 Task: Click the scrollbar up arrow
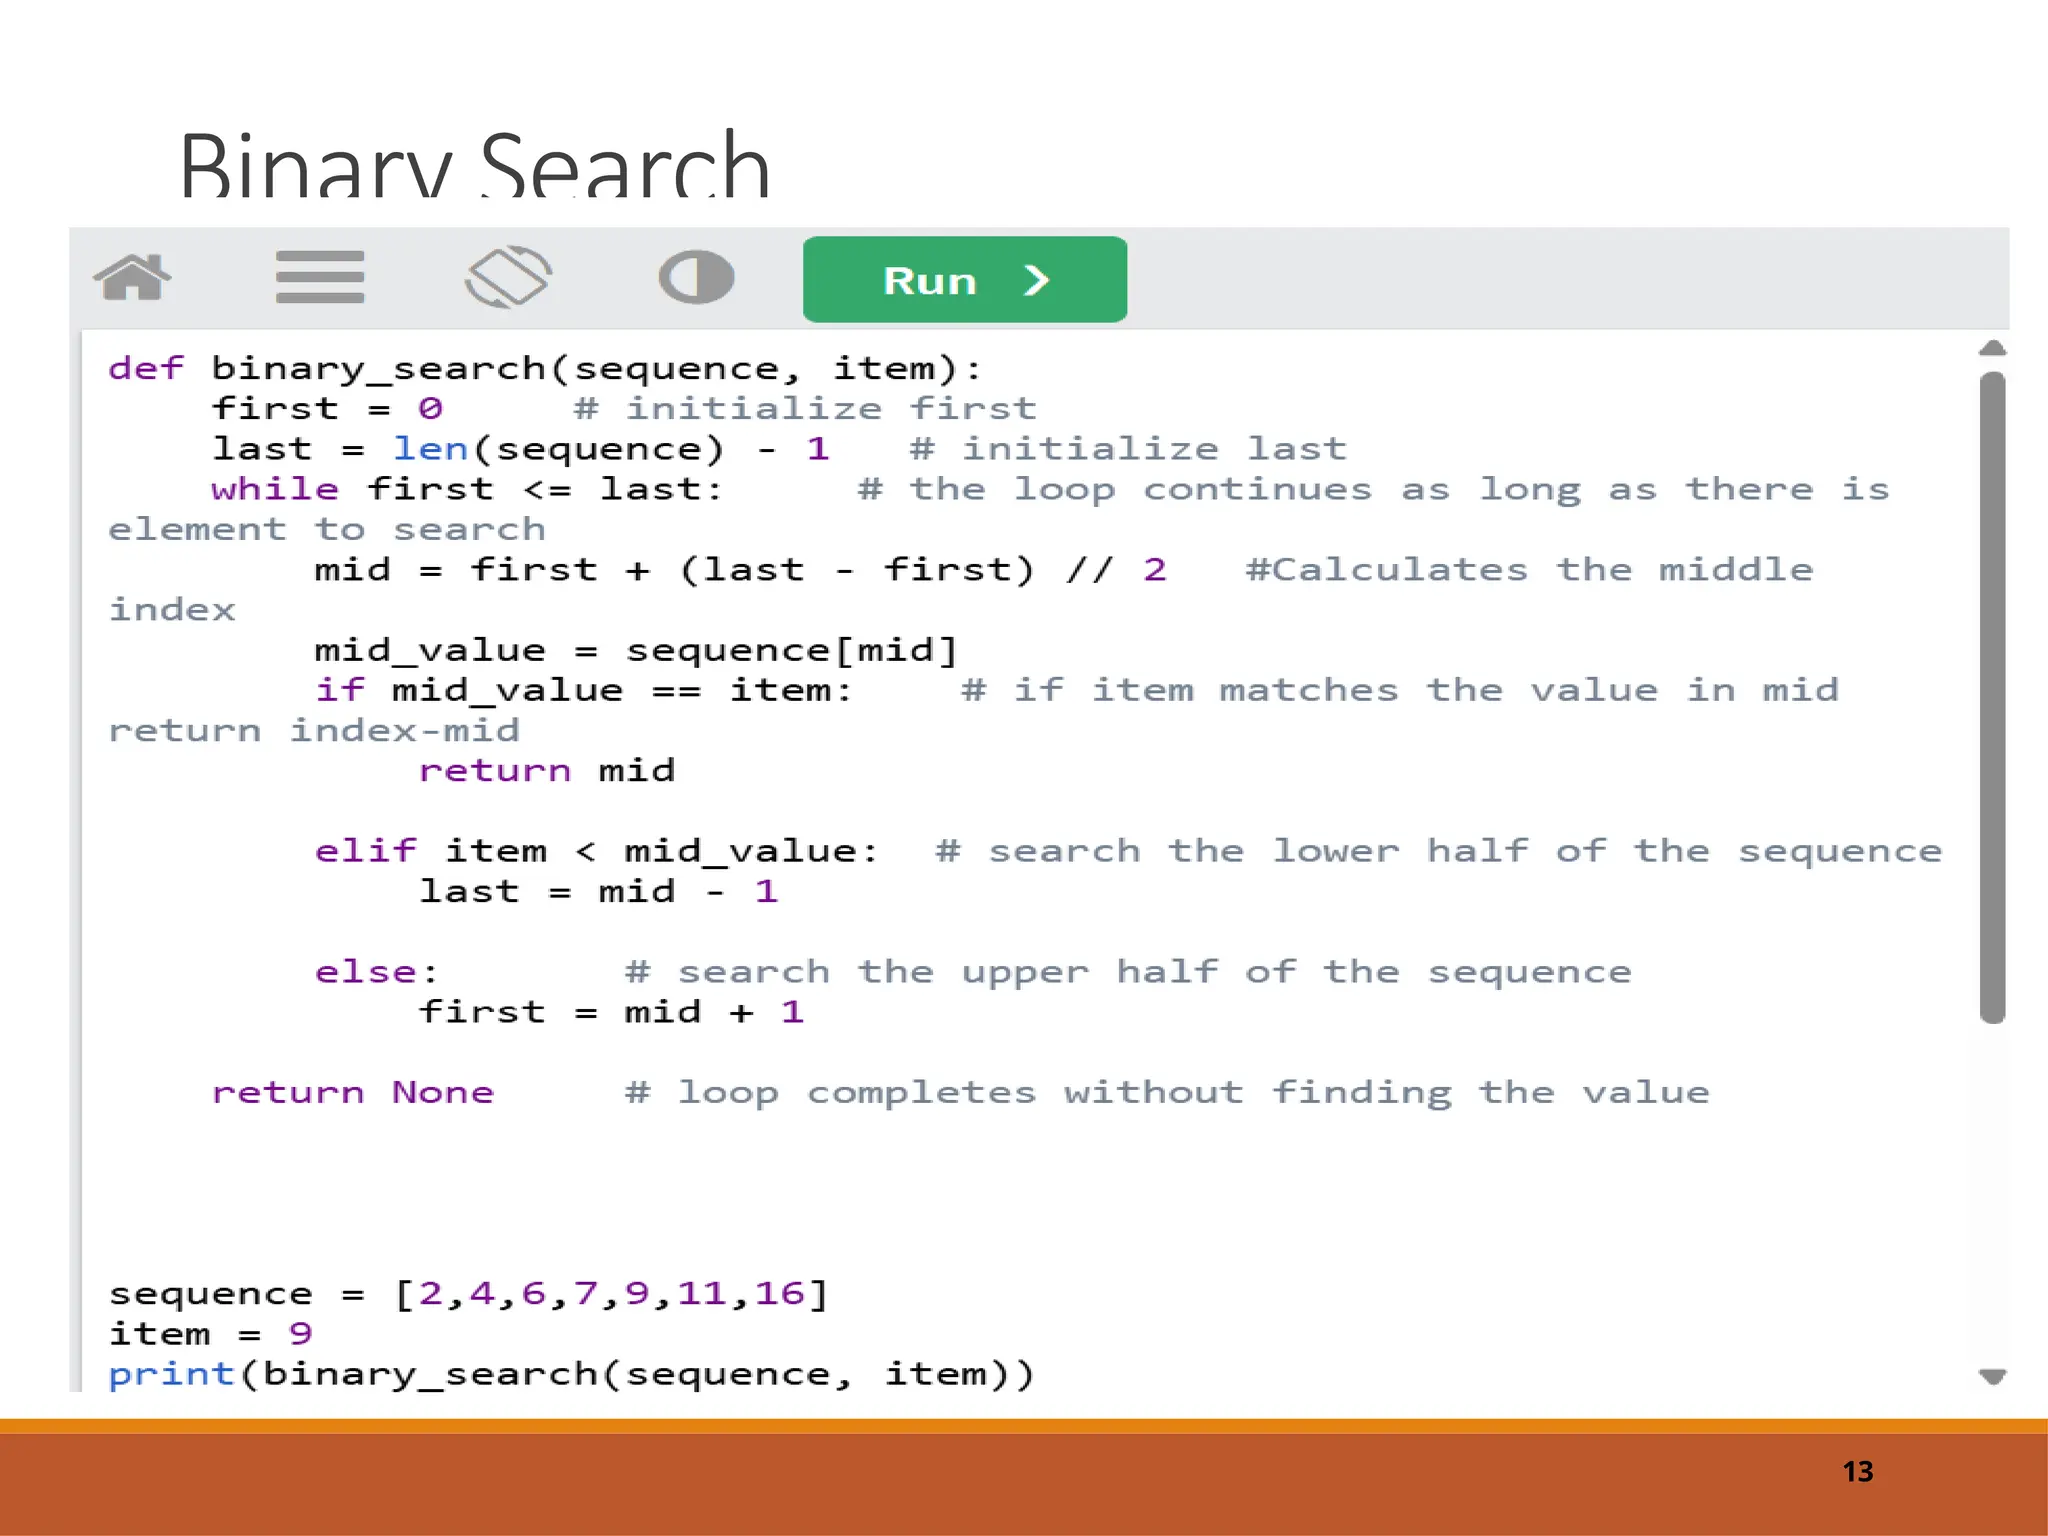coord(1992,348)
